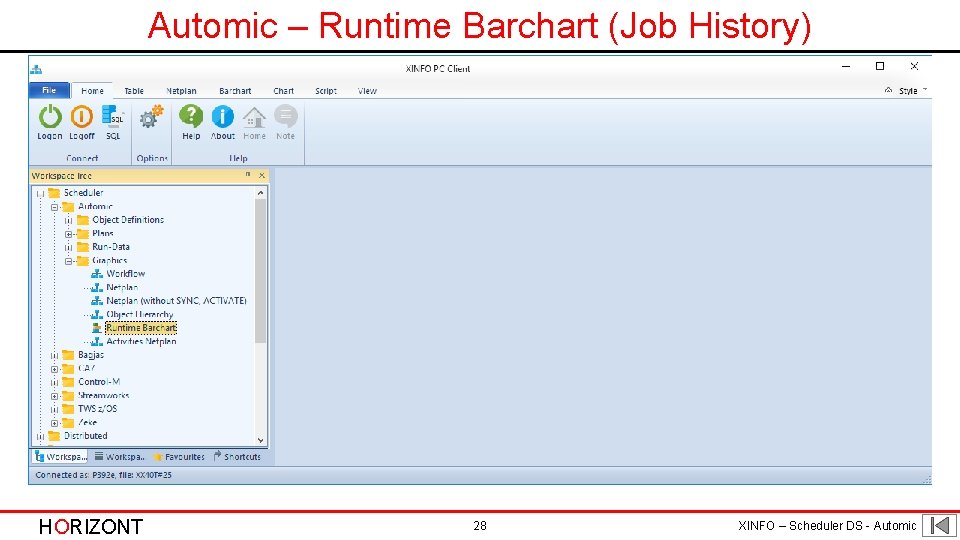Click the Scheduler folder icon
Screen dimensions: 960x540
54,193
